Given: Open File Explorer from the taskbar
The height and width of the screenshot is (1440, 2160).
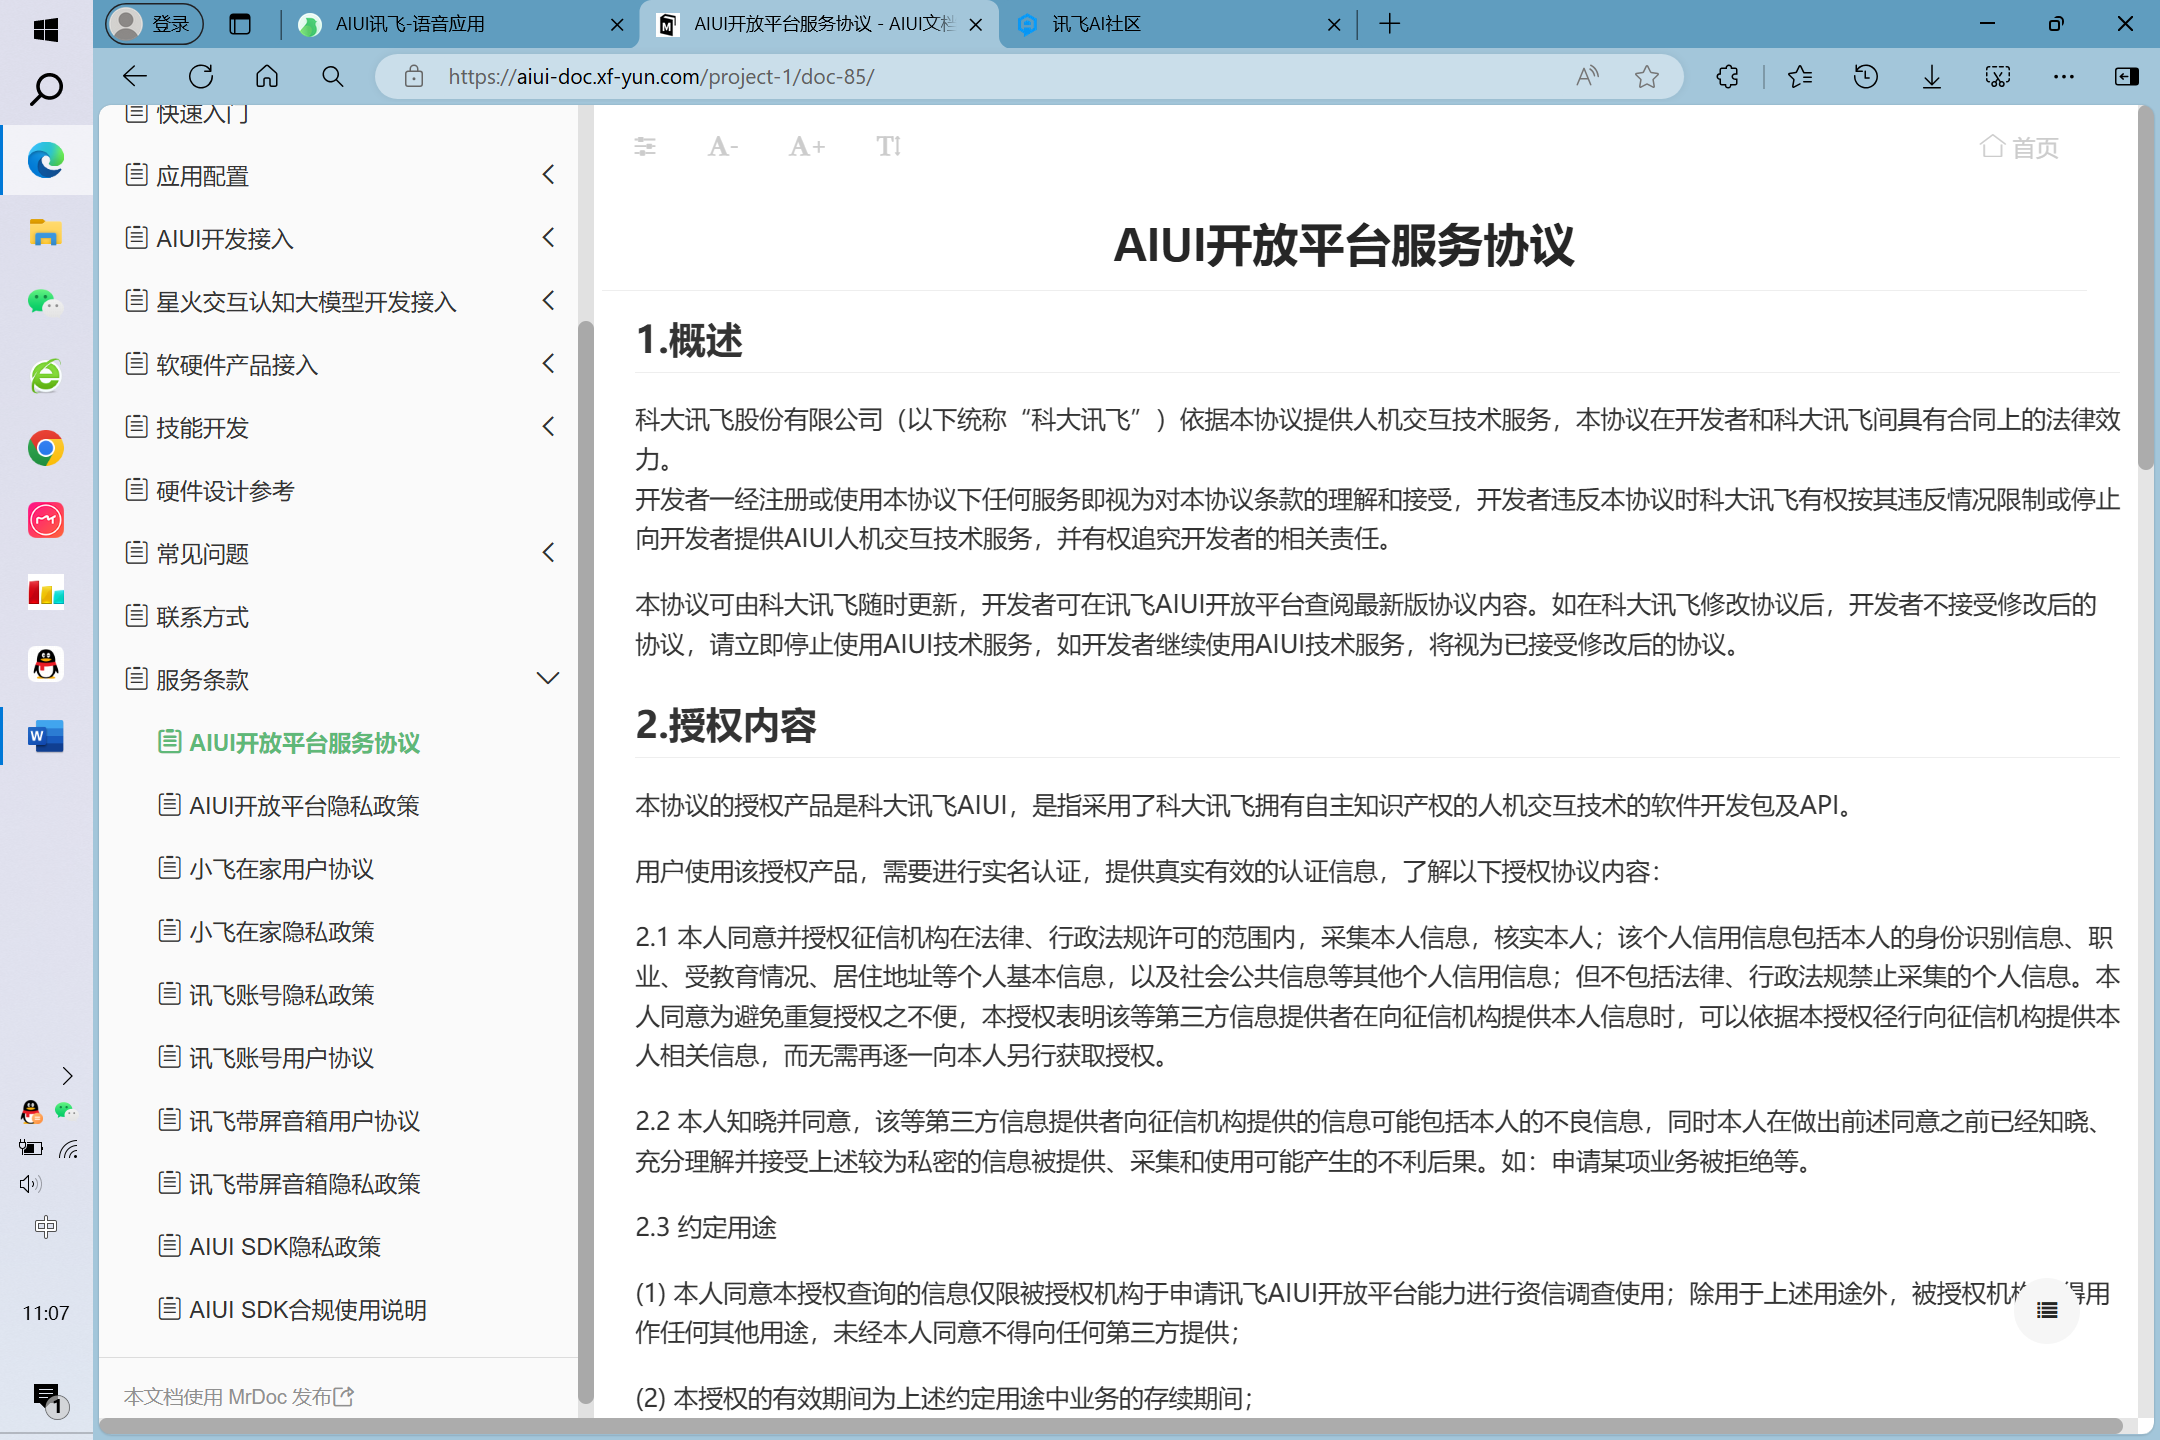Looking at the screenshot, I should click(x=46, y=233).
